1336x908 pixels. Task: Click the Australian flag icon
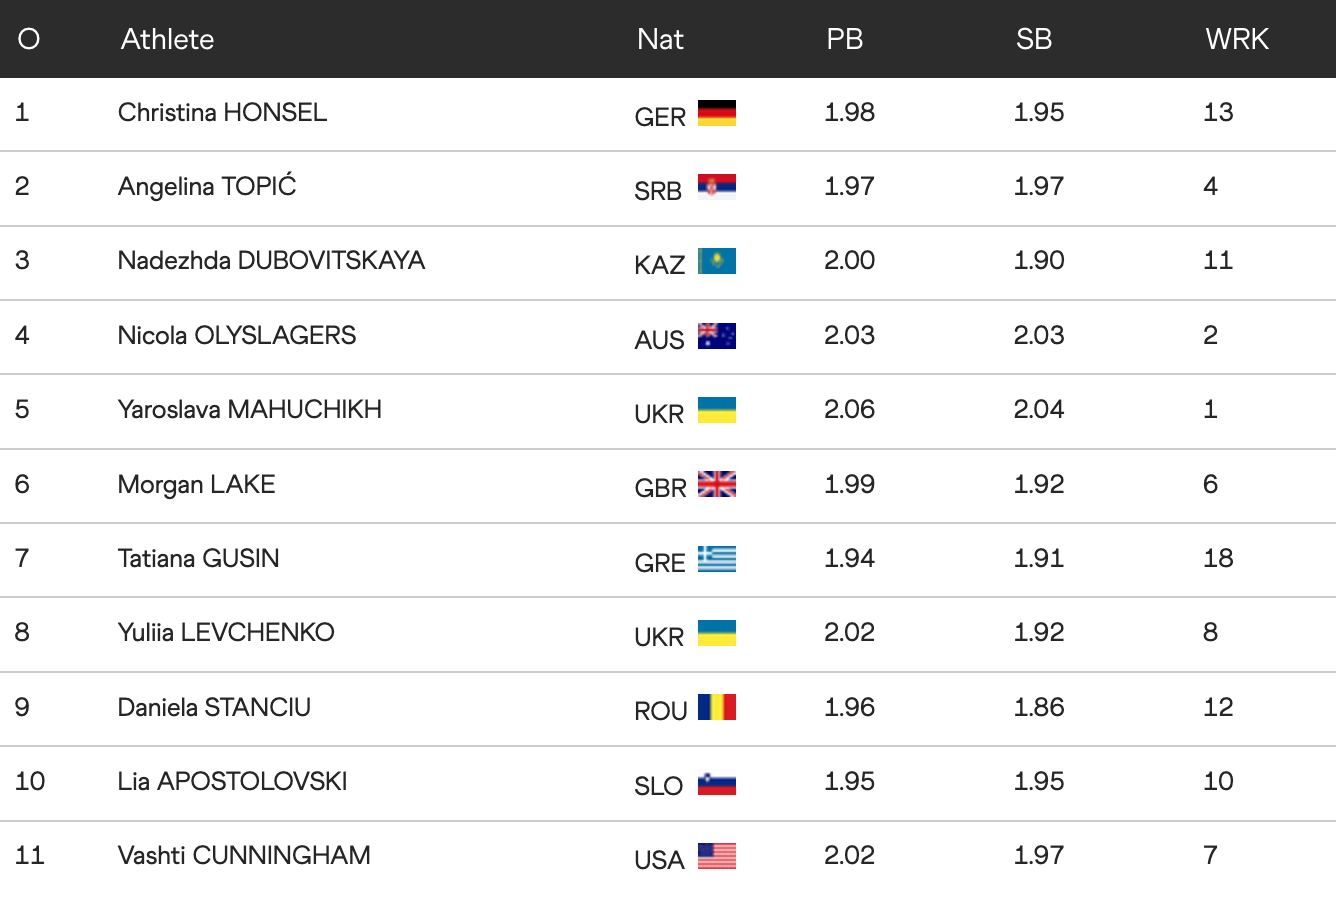click(716, 336)
